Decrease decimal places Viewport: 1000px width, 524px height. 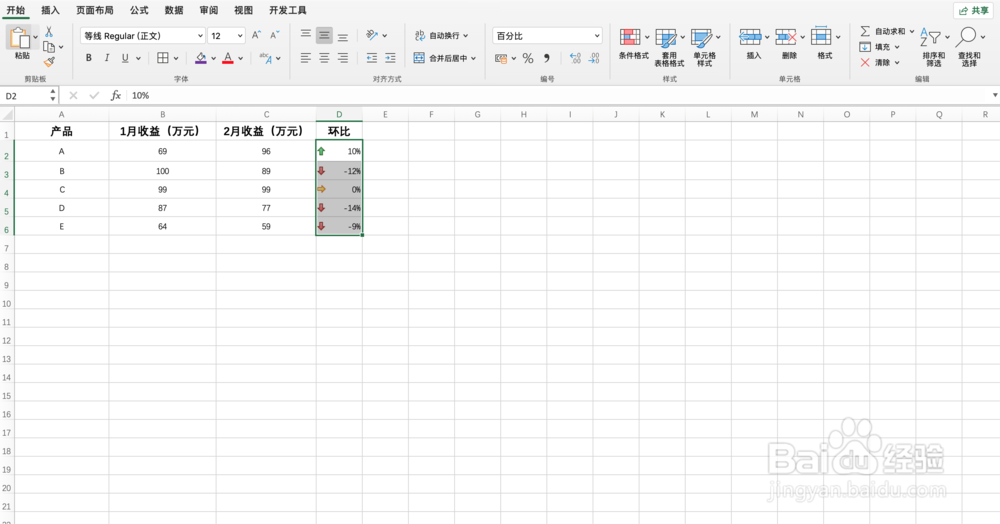594,58
